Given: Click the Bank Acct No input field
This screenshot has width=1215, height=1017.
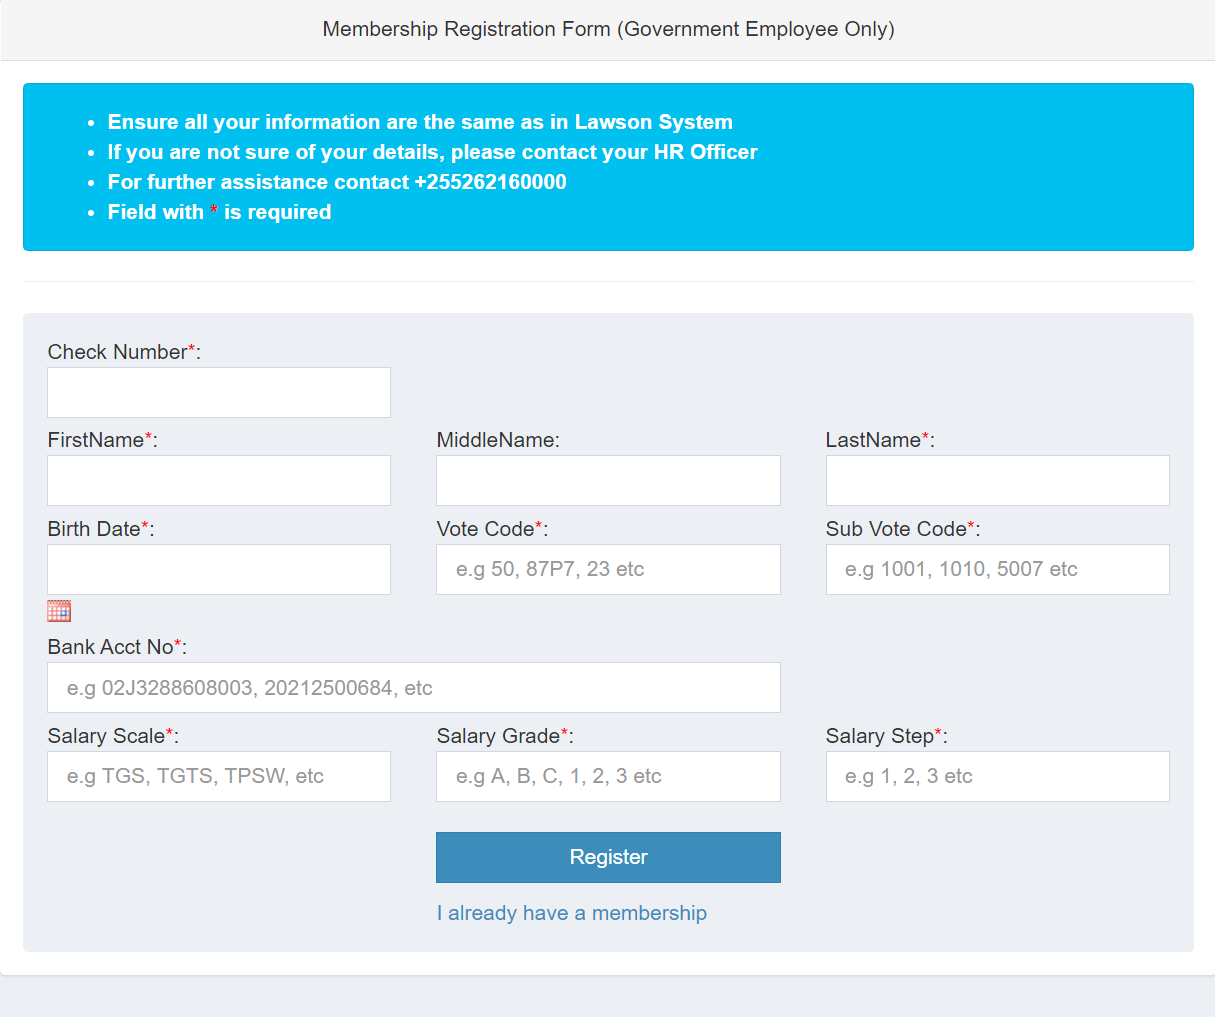Looking at the screenshot, I should click(x=413, y=687).
